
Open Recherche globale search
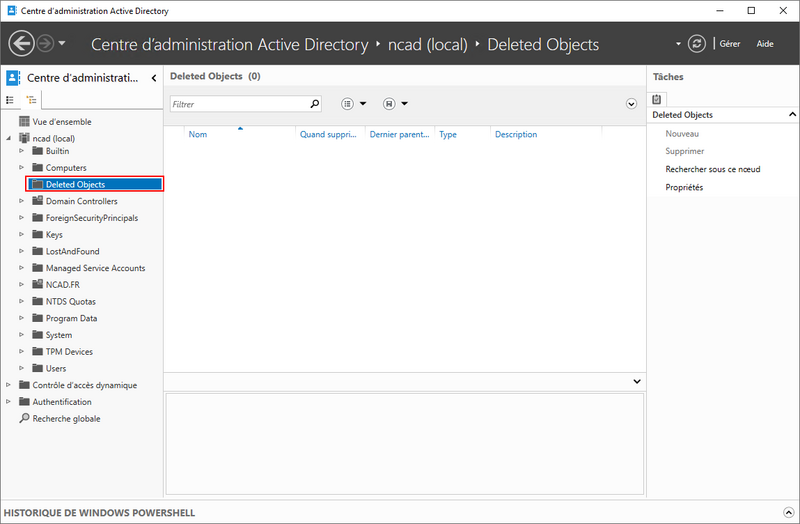point(66,419)
